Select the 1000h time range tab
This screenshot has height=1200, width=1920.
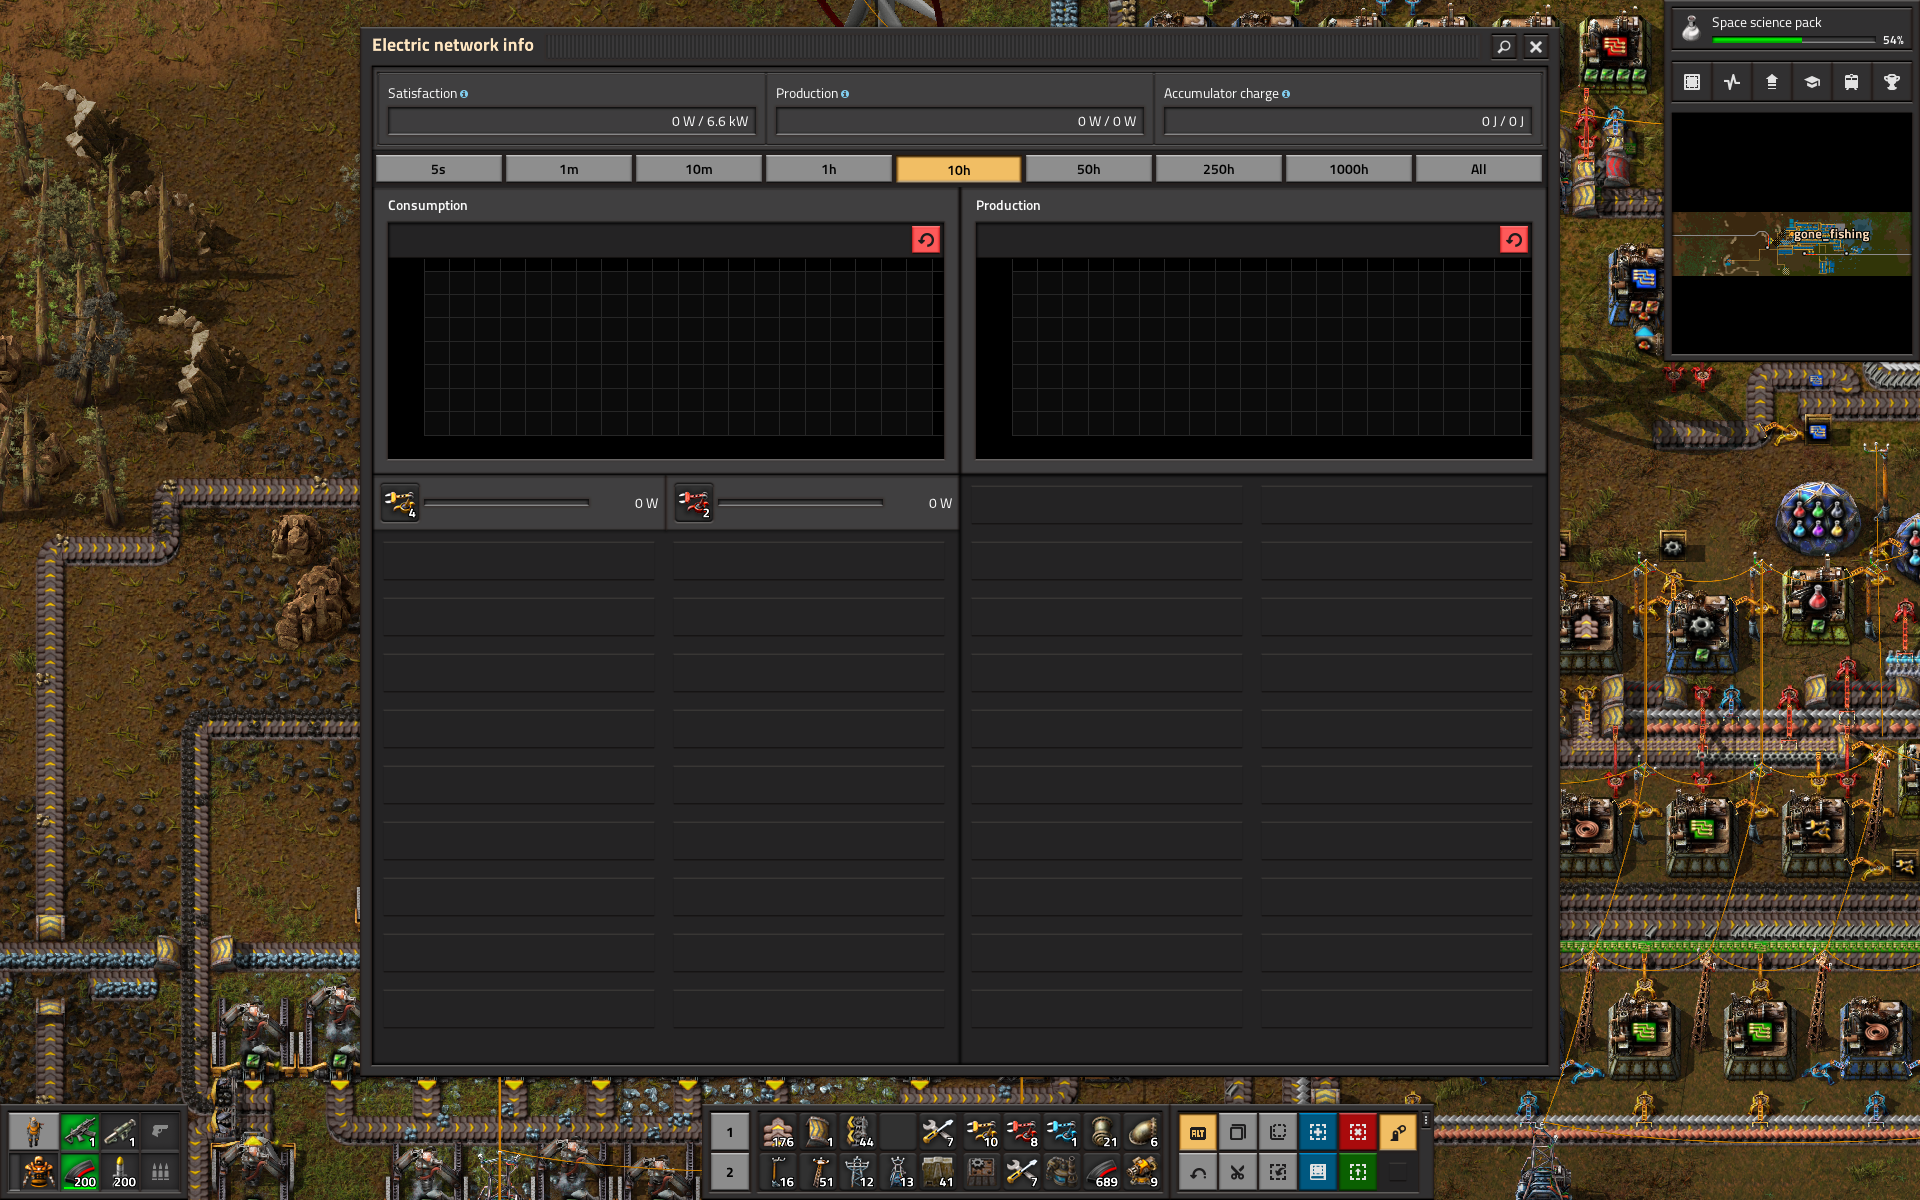[1348, 169]
